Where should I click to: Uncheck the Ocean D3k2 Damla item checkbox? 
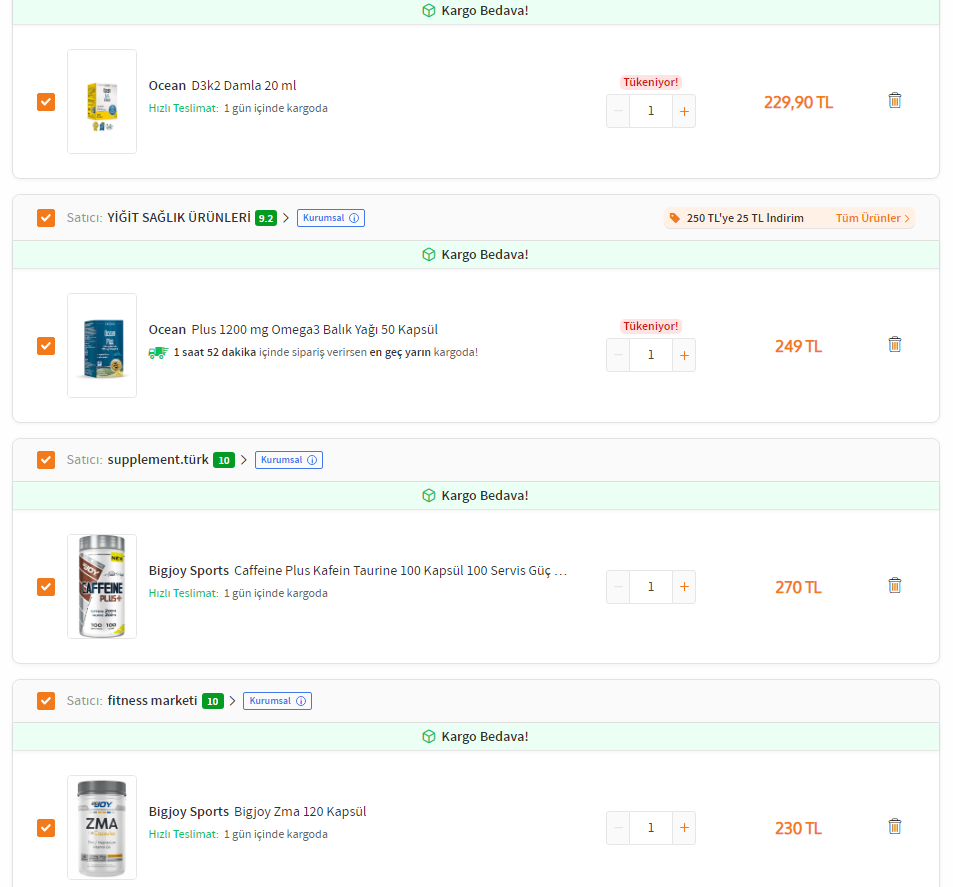point(46,102)
